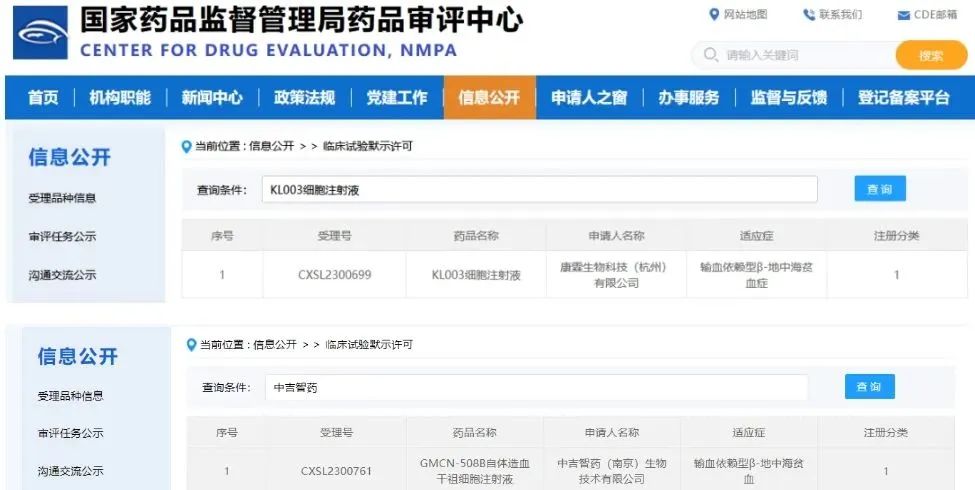
Task: Click applicant 中吉智药（南京）生物技术有限公司
Action: 612,471
